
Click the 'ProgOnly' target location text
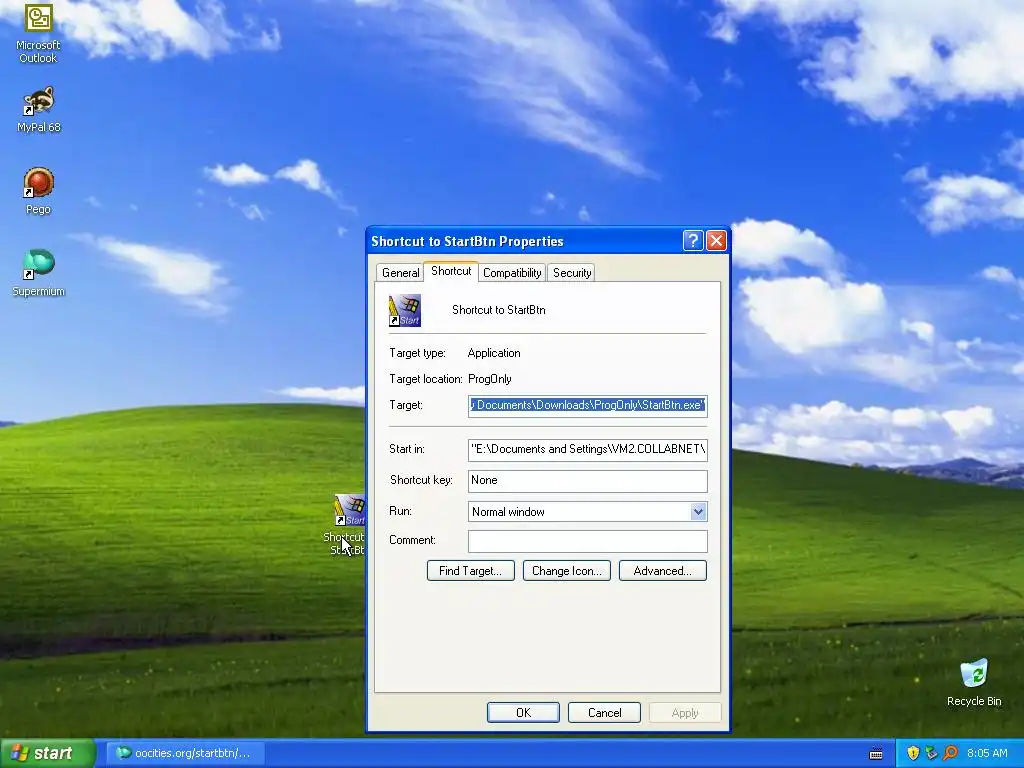coord(490,379)
